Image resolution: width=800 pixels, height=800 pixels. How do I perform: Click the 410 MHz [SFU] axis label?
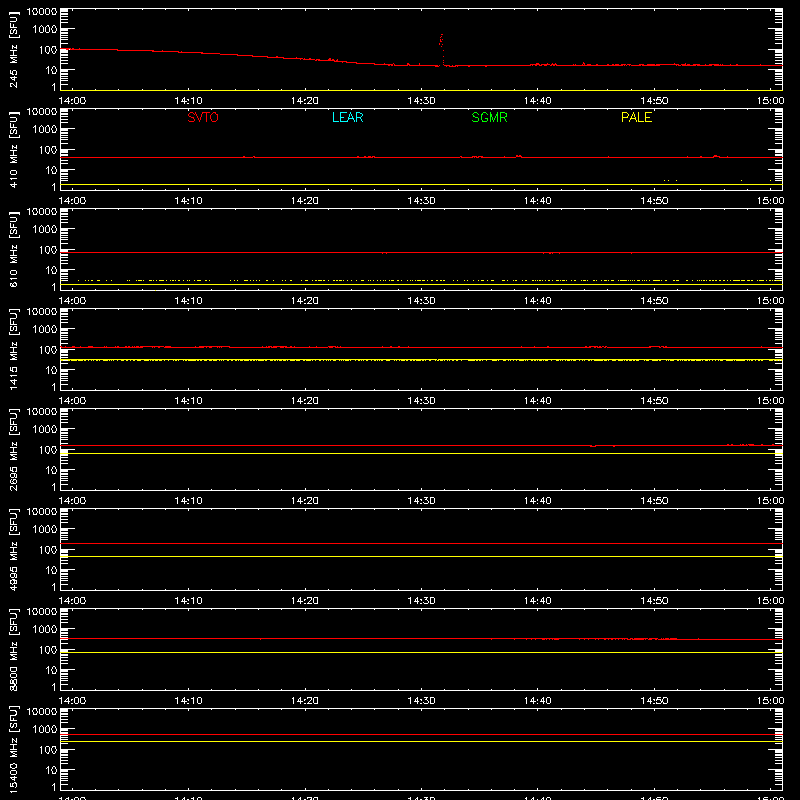point(13,149)
